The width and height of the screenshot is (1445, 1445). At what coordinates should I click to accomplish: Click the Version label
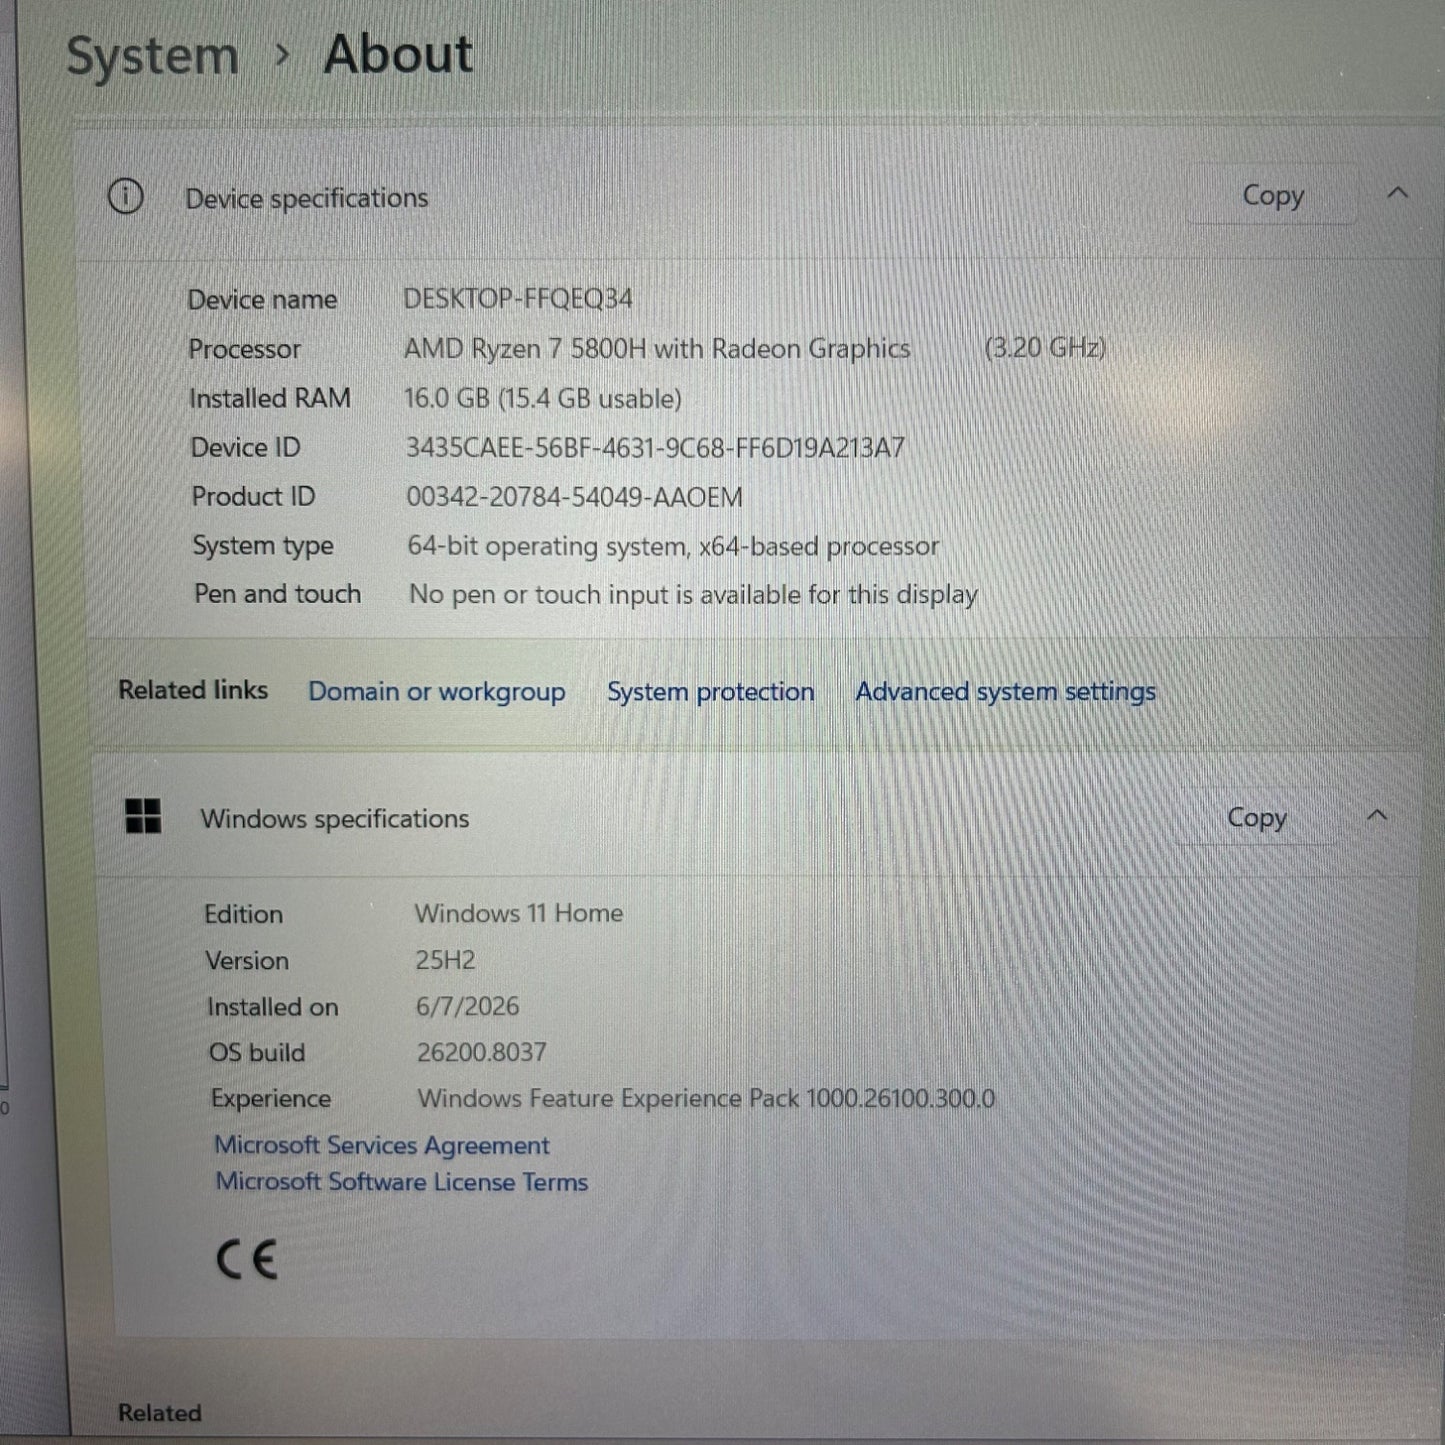click(247, 961)
